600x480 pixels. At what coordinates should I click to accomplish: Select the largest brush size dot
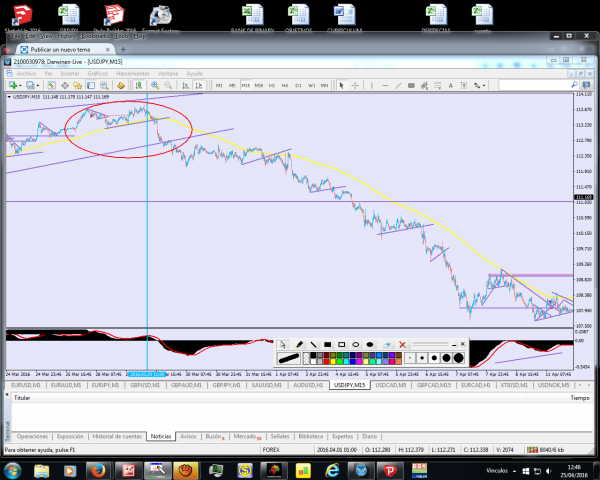pos(458,357)
